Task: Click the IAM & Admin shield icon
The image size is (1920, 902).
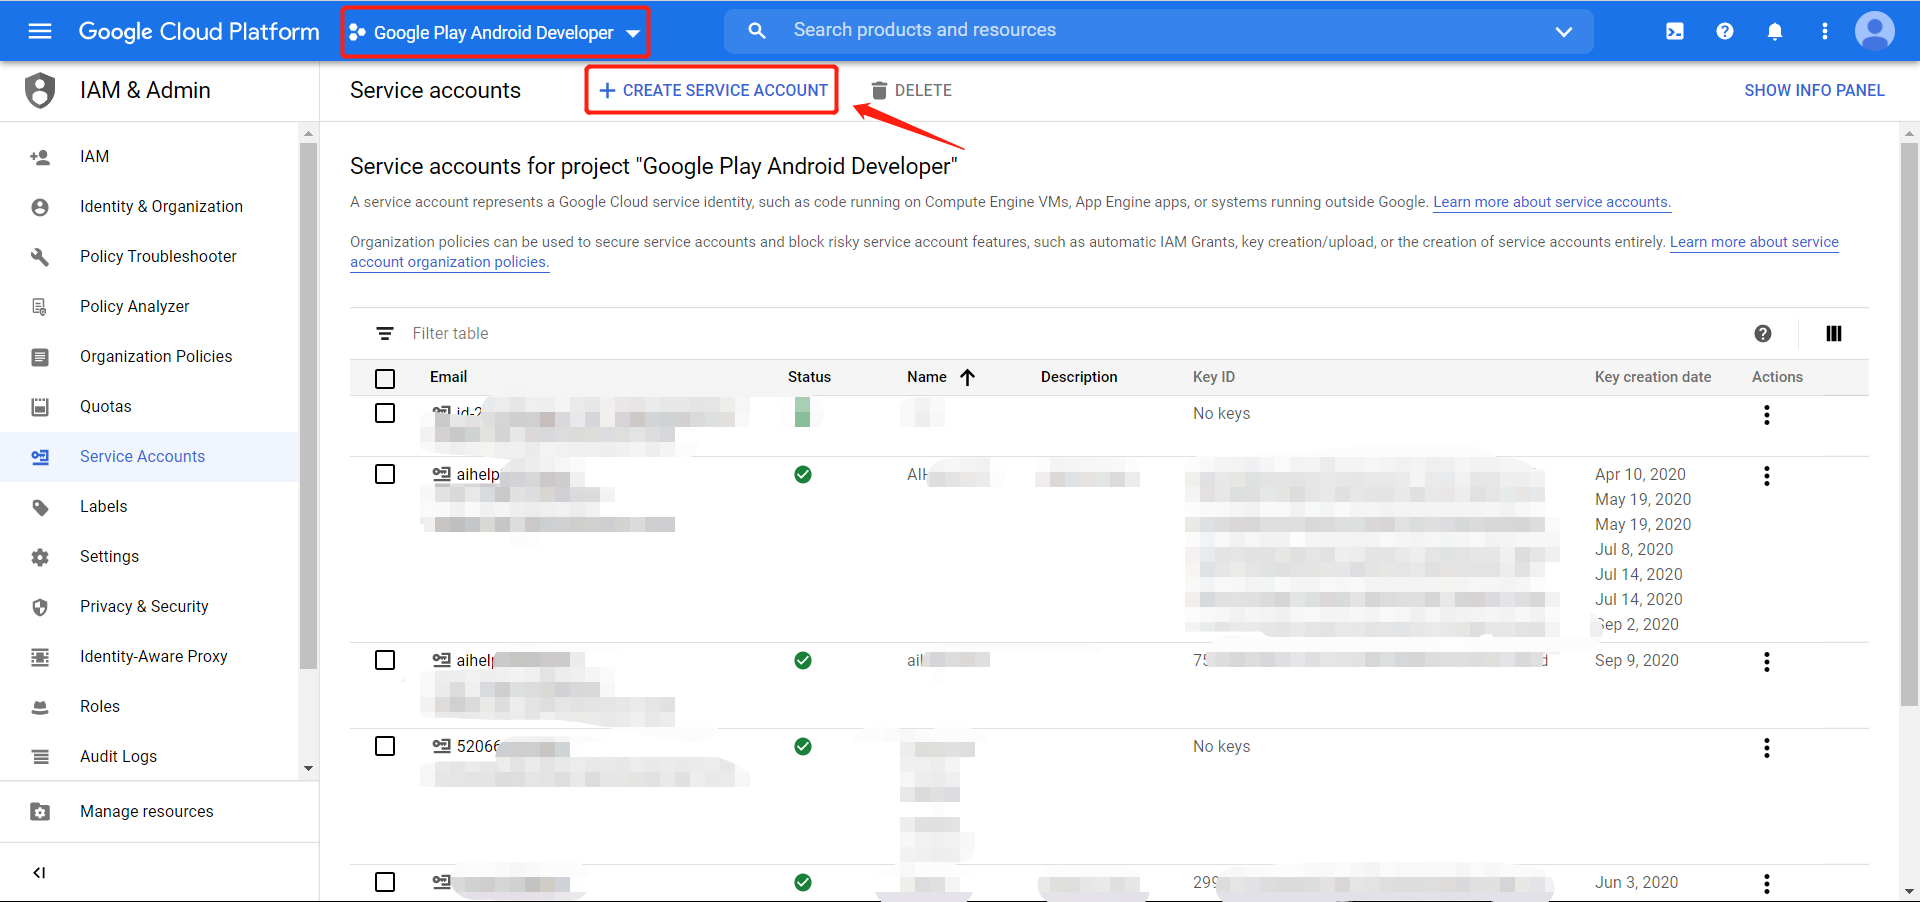Action: 40,90
